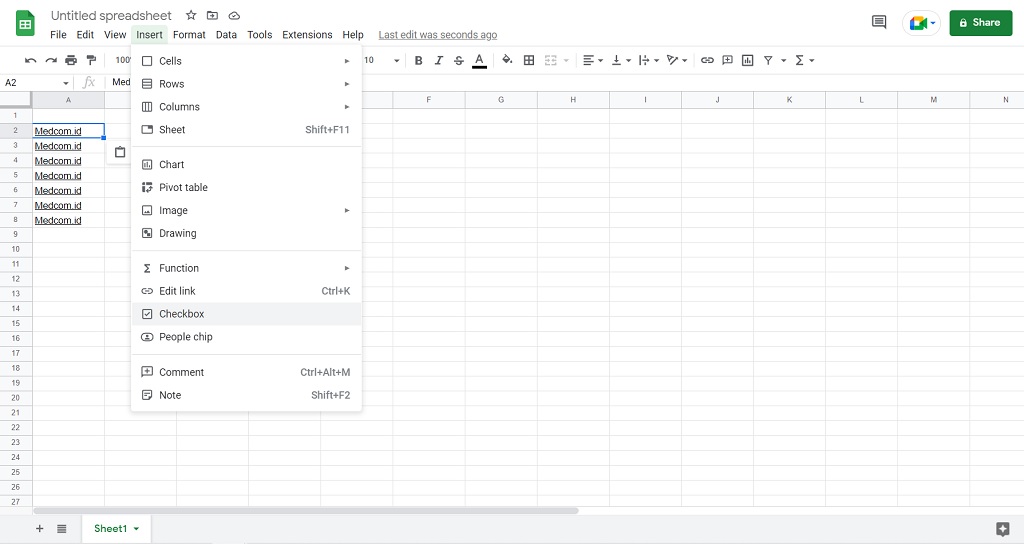Star the Untitled spreadsheet
The image size is (1024, 544).
click(191, 15)
